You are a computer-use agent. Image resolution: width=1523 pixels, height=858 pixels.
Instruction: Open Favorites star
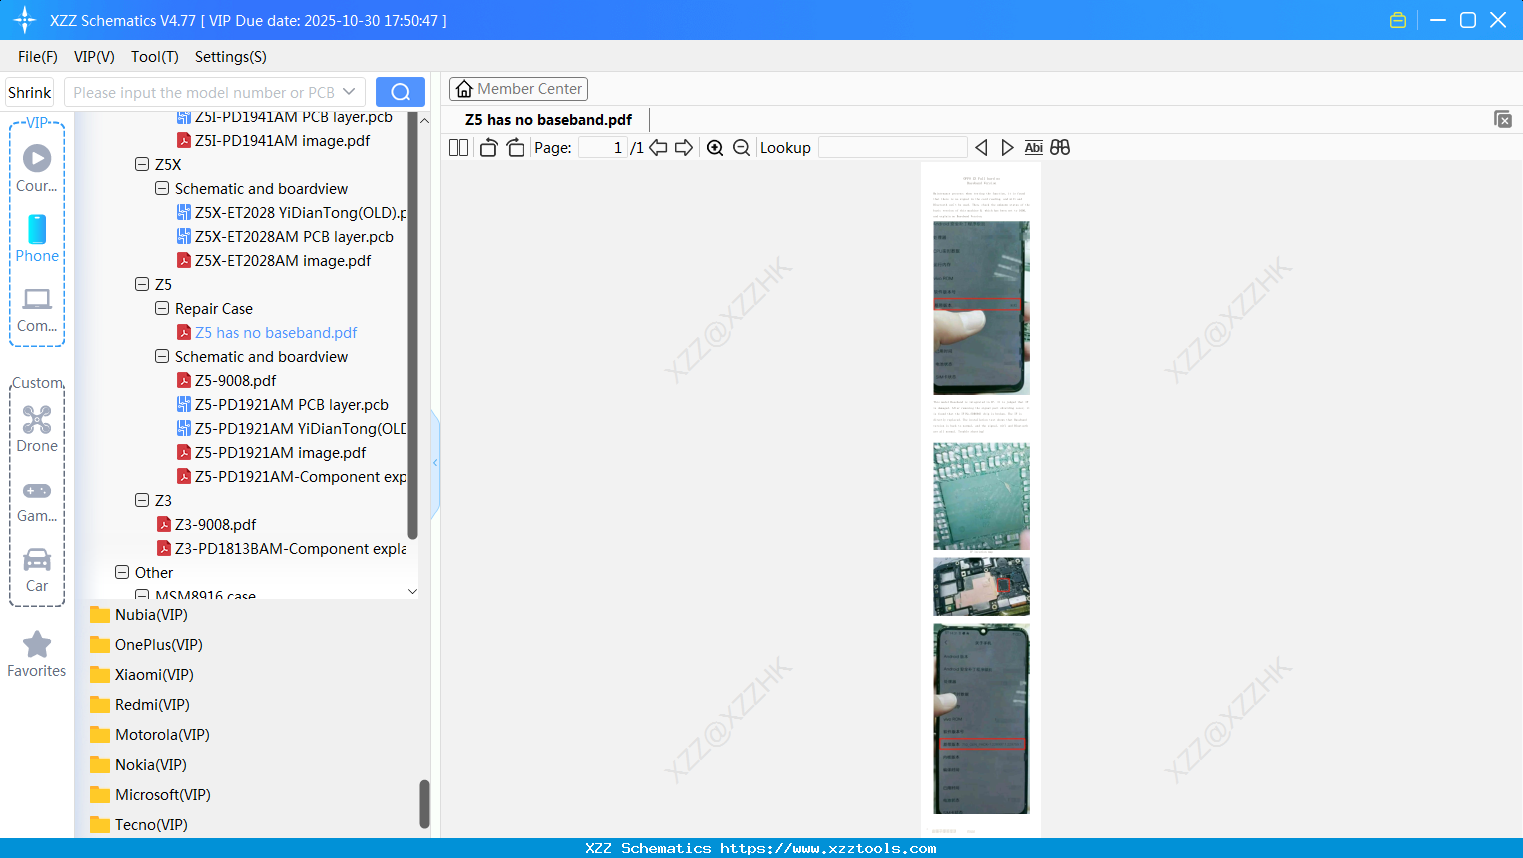tap(37, 654)
